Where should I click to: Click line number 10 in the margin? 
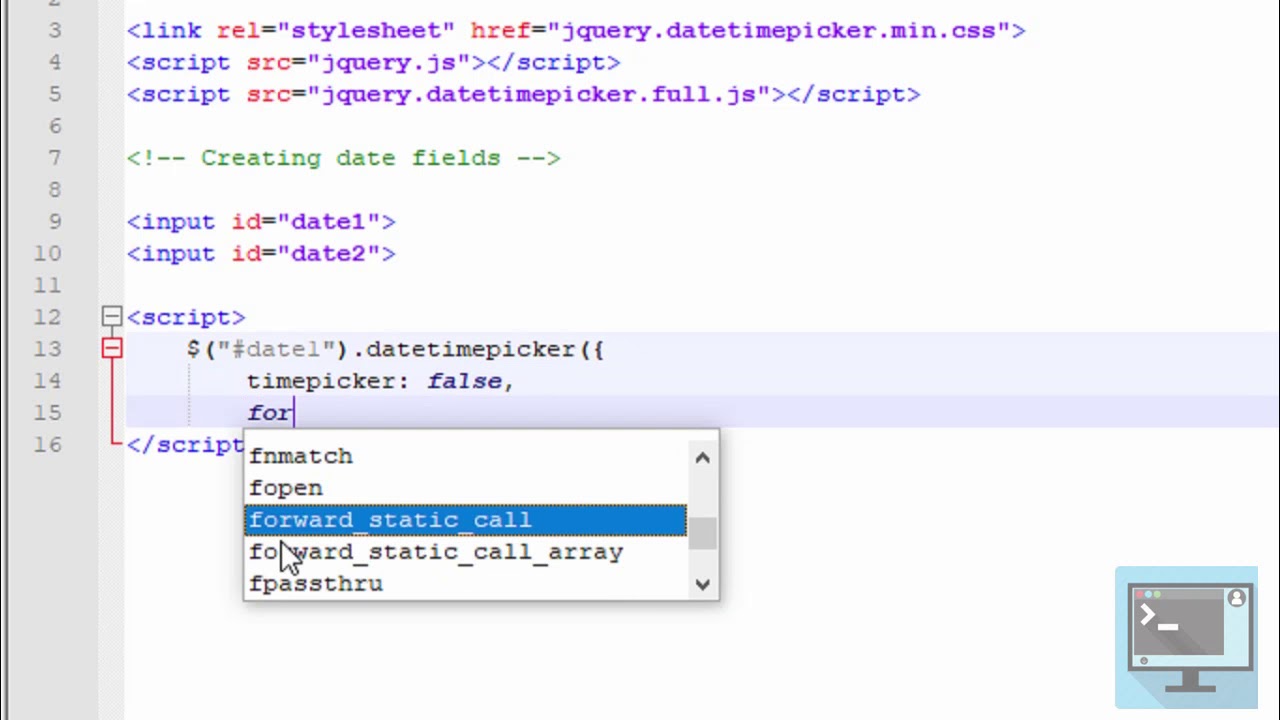click(x=47, y=254)
